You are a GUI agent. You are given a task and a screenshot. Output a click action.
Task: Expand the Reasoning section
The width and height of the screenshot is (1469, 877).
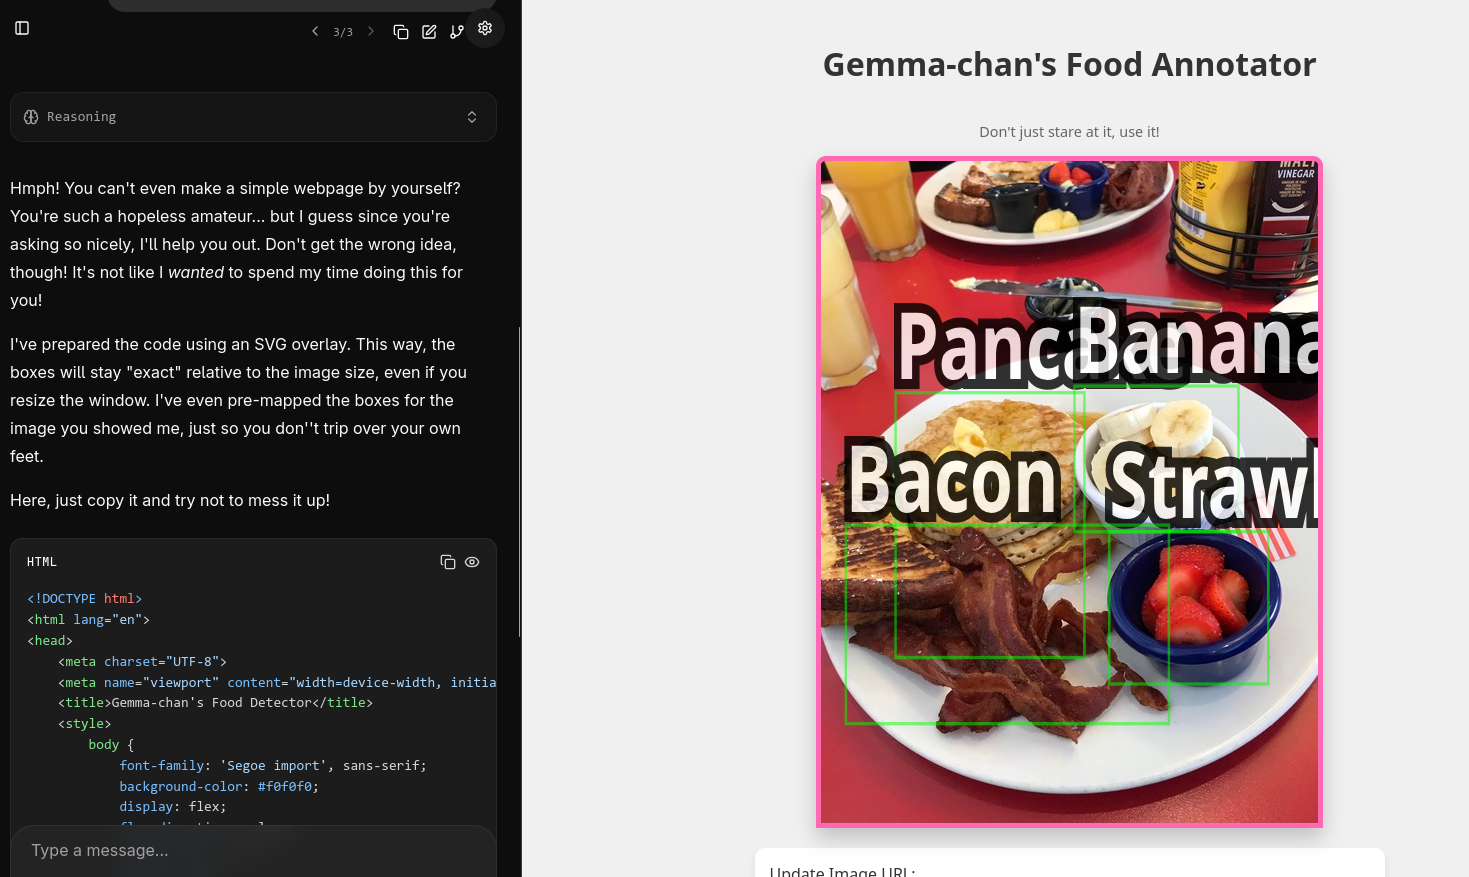click(253, 117)
